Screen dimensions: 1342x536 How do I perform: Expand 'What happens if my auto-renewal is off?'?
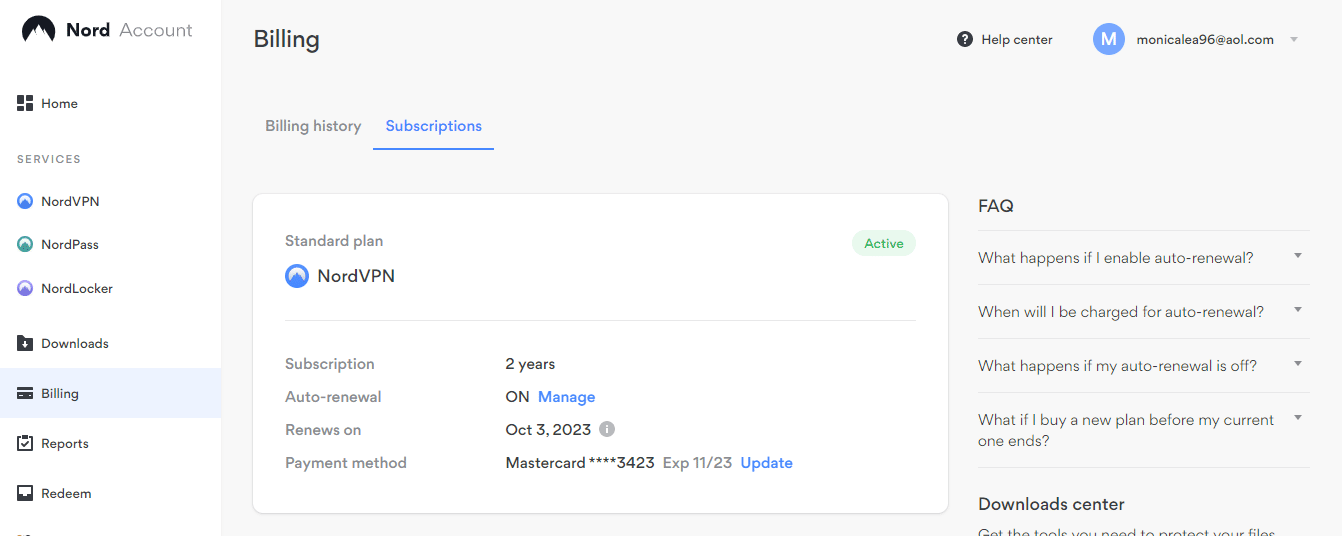(1298, 364)
